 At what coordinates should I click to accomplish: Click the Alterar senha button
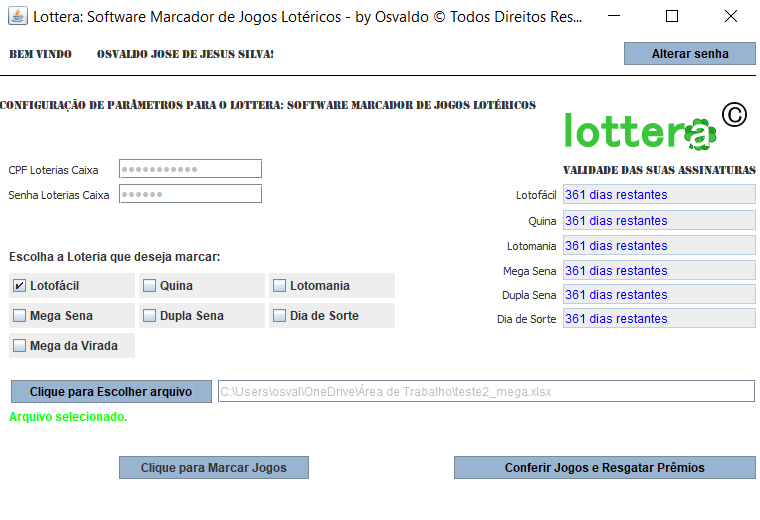(x=690, y=54)
